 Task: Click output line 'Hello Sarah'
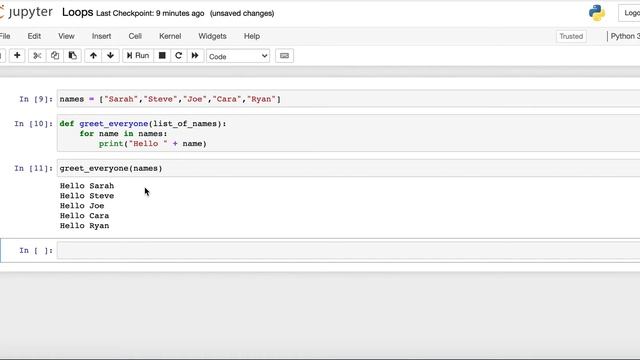coord(87,186)
